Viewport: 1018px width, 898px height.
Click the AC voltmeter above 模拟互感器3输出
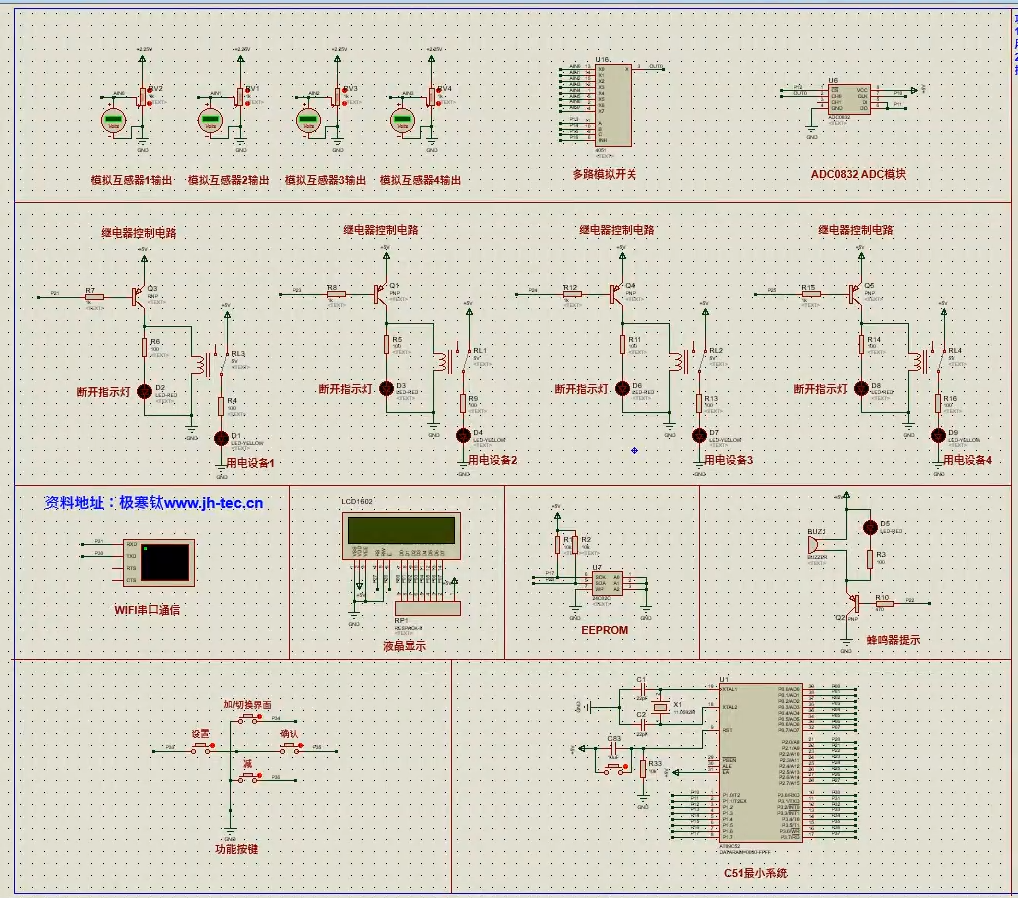pos(308,121)
